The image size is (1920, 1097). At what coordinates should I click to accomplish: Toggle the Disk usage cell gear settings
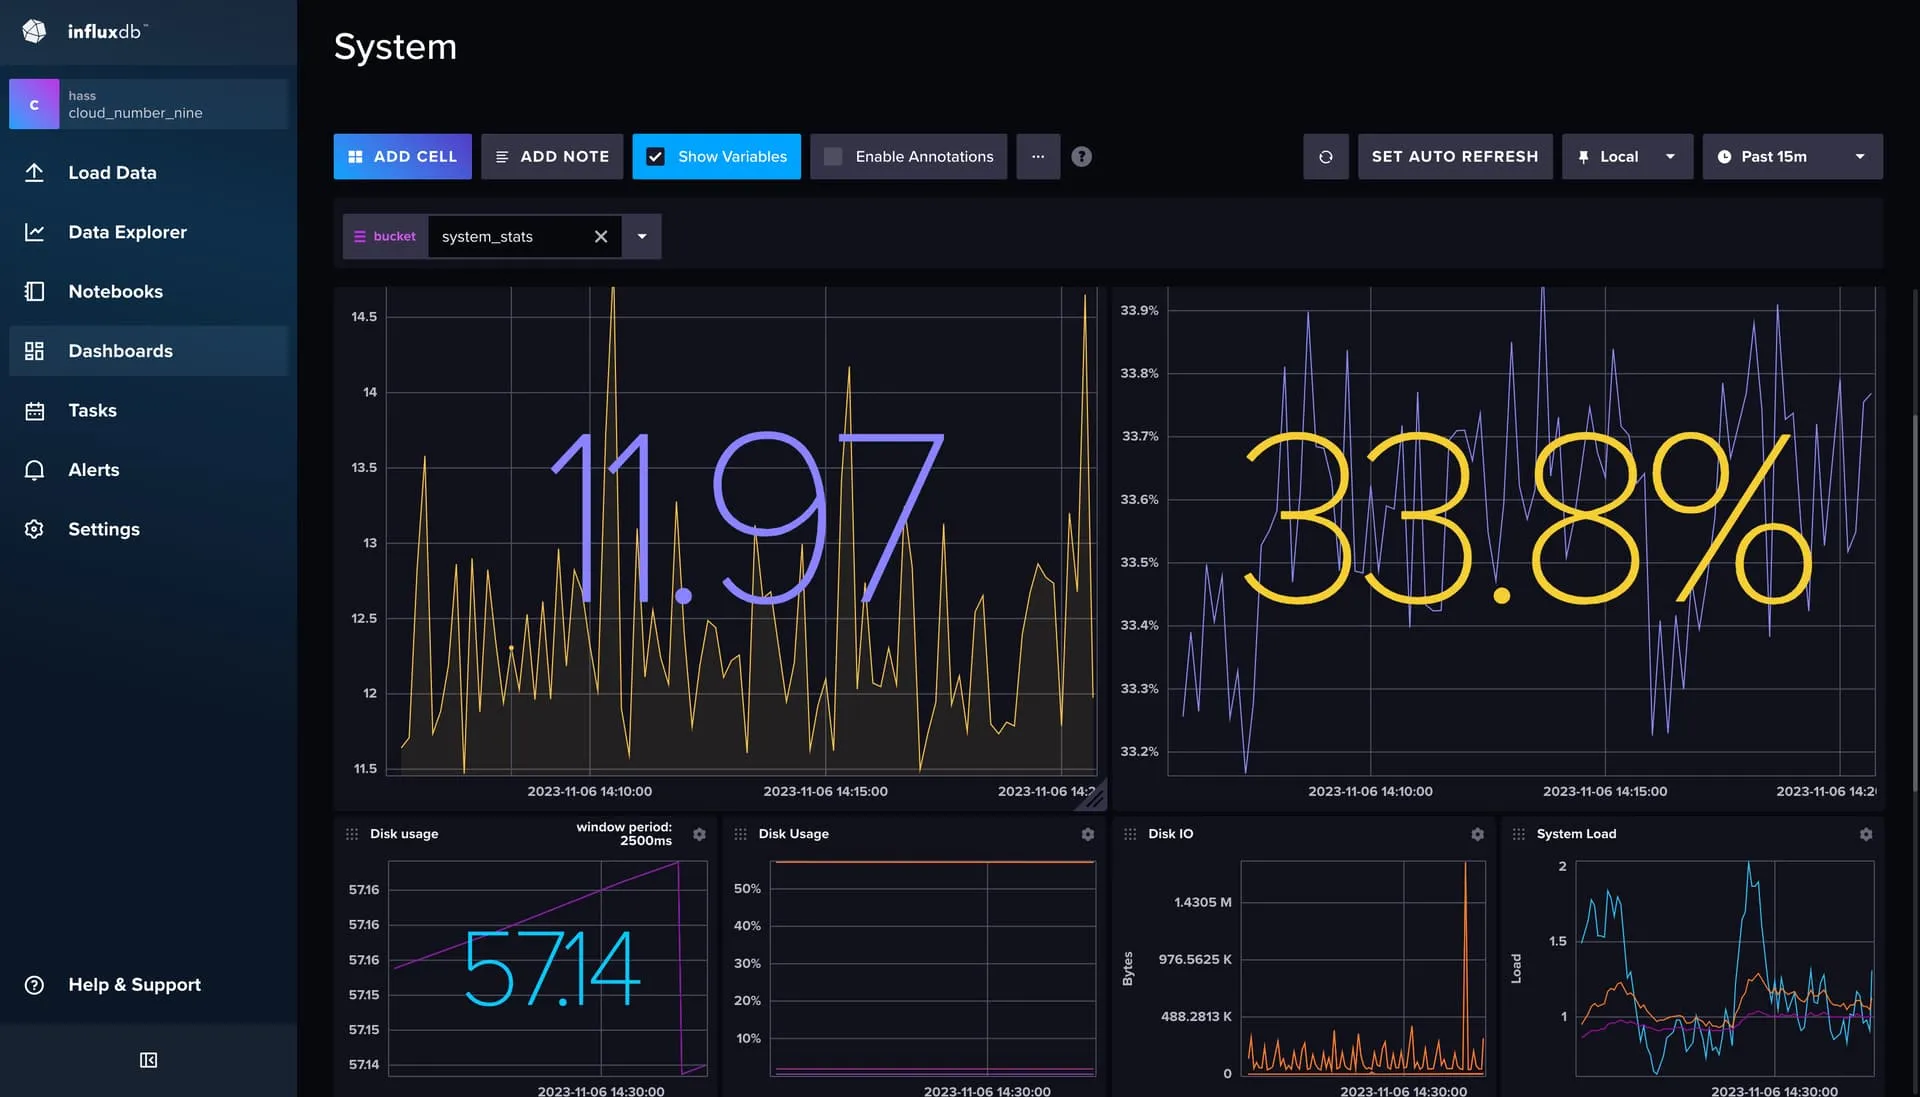pyautogui.click(x=698, y=833)
